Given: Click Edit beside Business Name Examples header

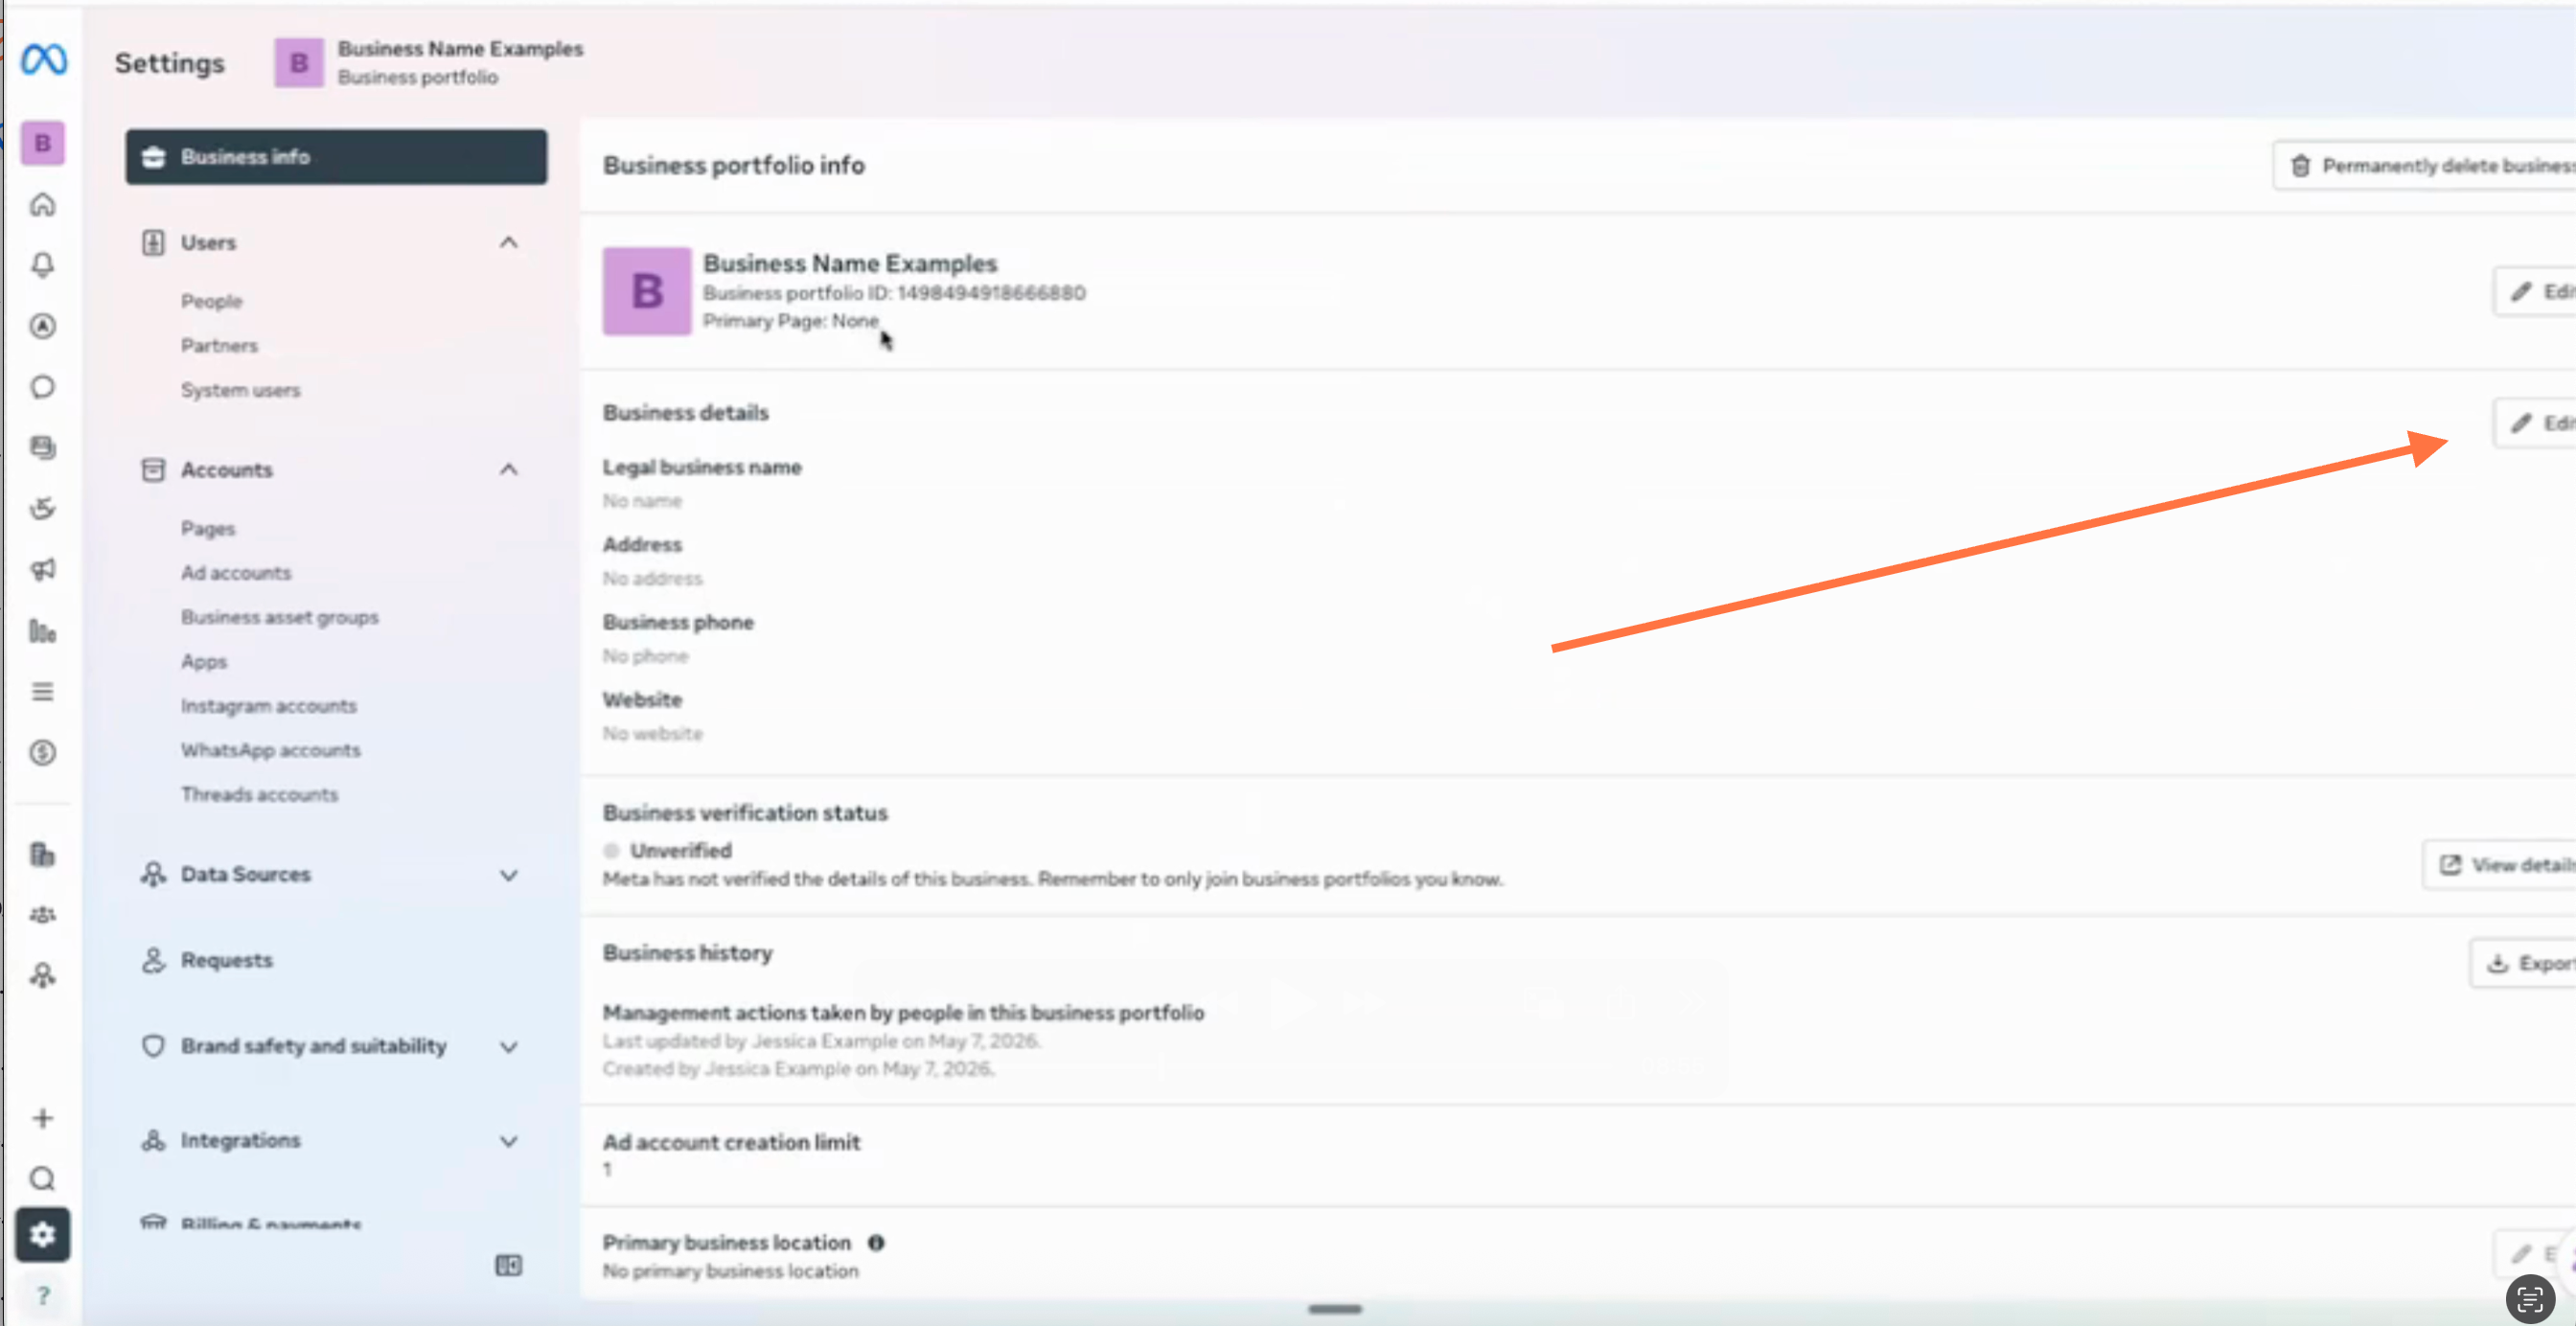Looking at the screenshot, I should click(x=2537, y=292).
